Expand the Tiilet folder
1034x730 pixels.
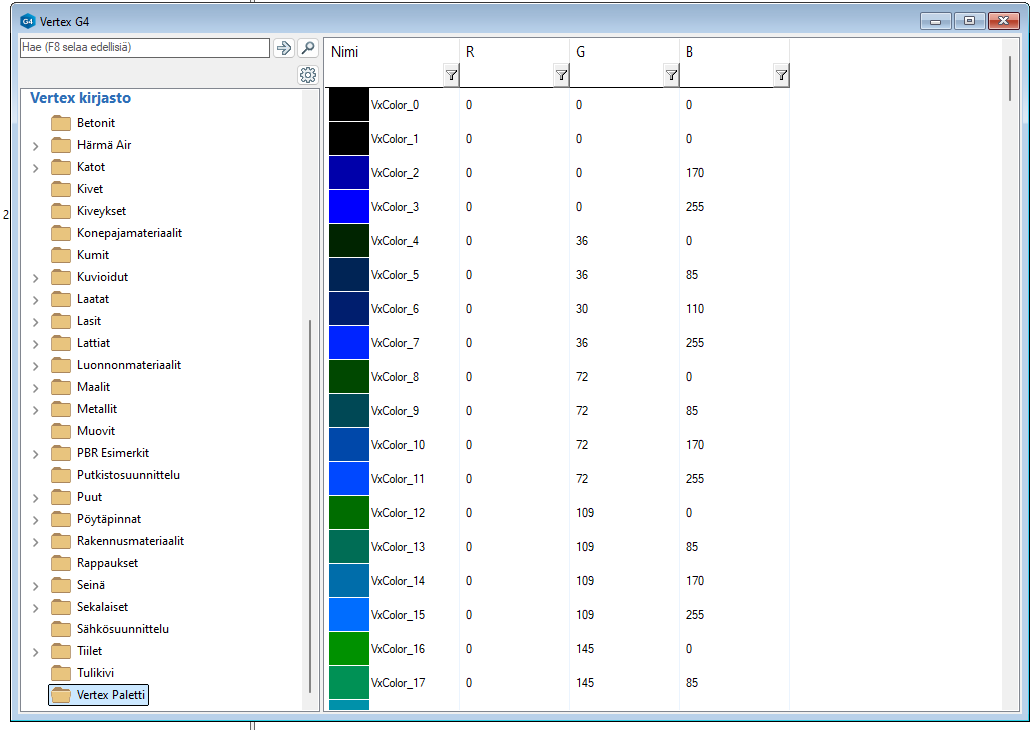tap(36, 652)
